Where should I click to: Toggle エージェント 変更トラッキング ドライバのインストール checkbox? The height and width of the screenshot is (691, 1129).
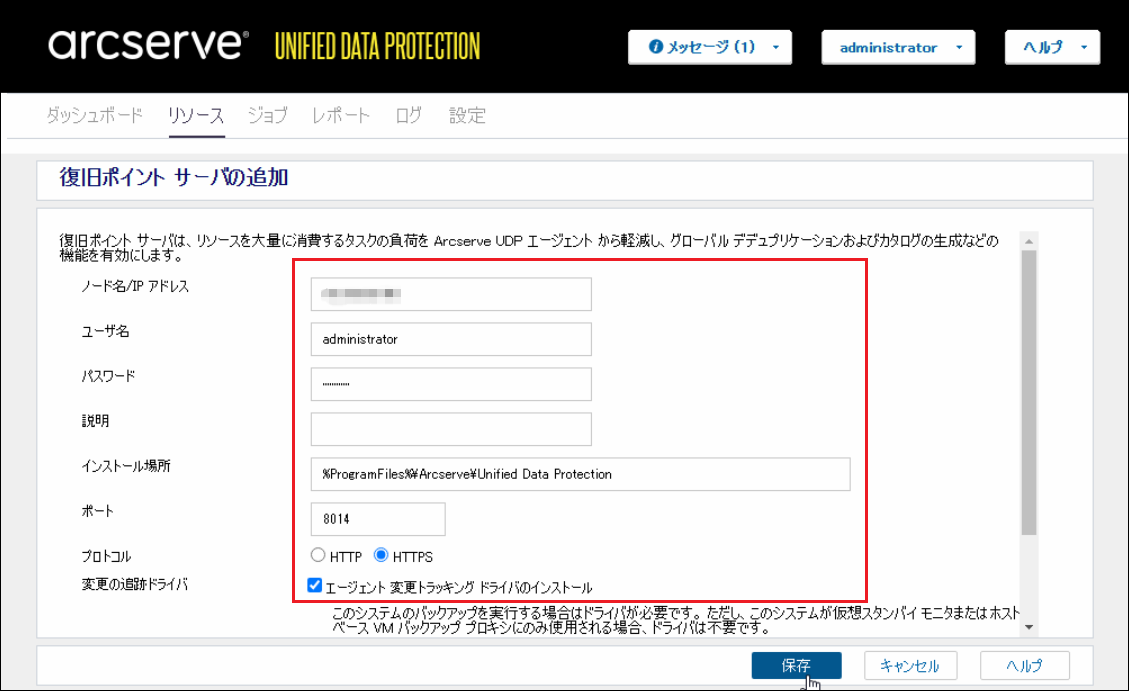[315, 585]
